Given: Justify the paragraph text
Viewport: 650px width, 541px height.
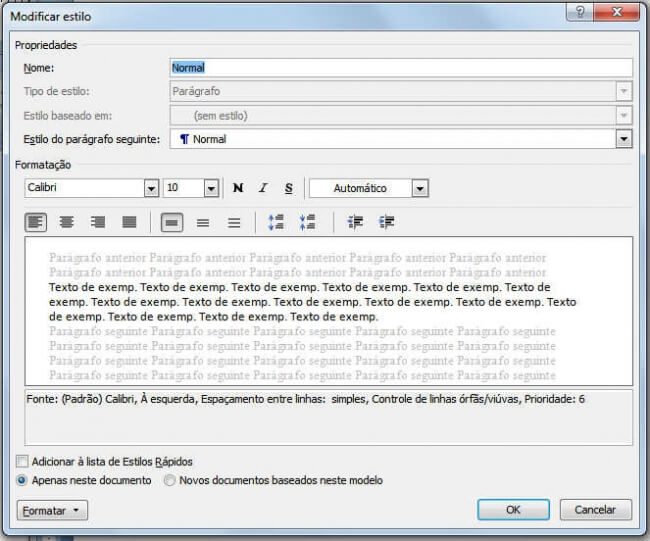Looking at the screenshot, I should pyautogui.click(x=129, y=223).
